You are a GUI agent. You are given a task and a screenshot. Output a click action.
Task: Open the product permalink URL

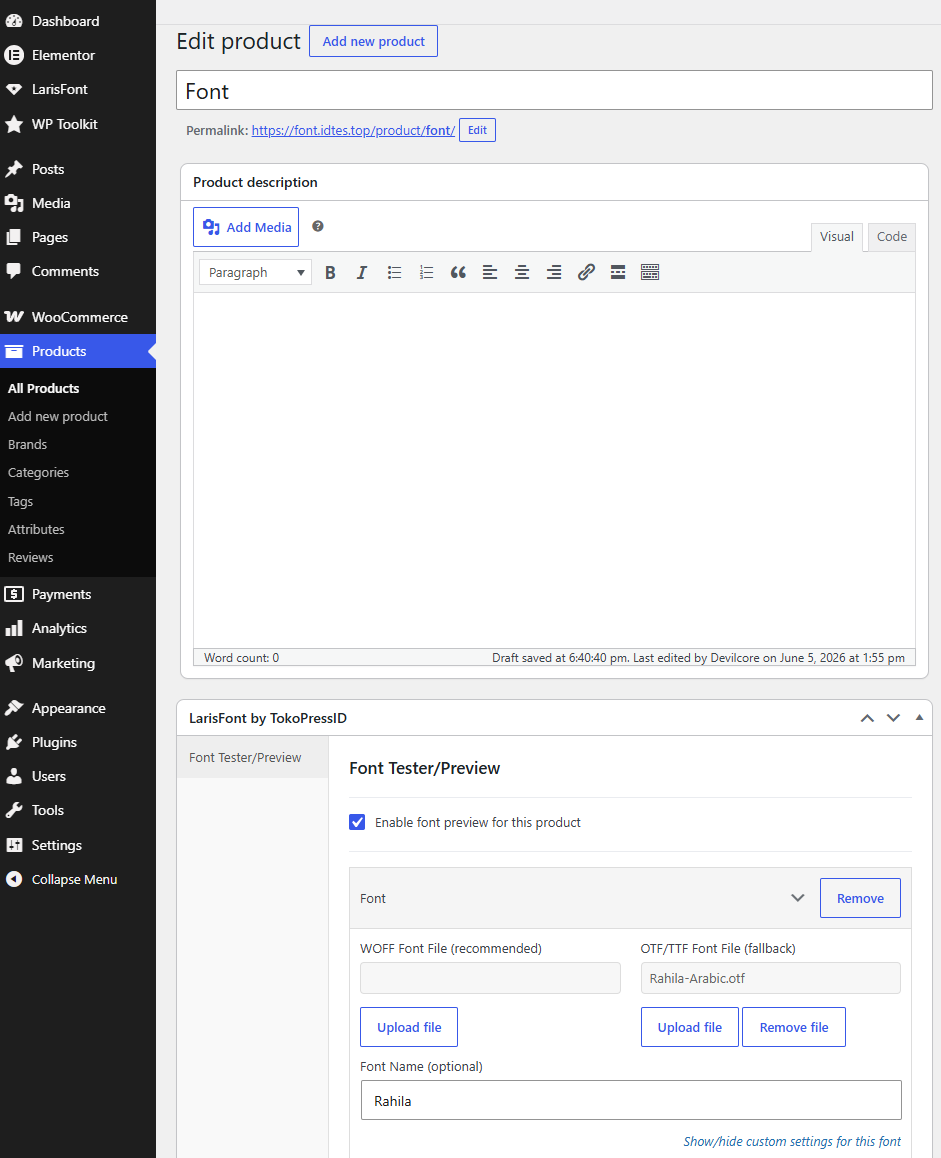(x=353, y=131)
